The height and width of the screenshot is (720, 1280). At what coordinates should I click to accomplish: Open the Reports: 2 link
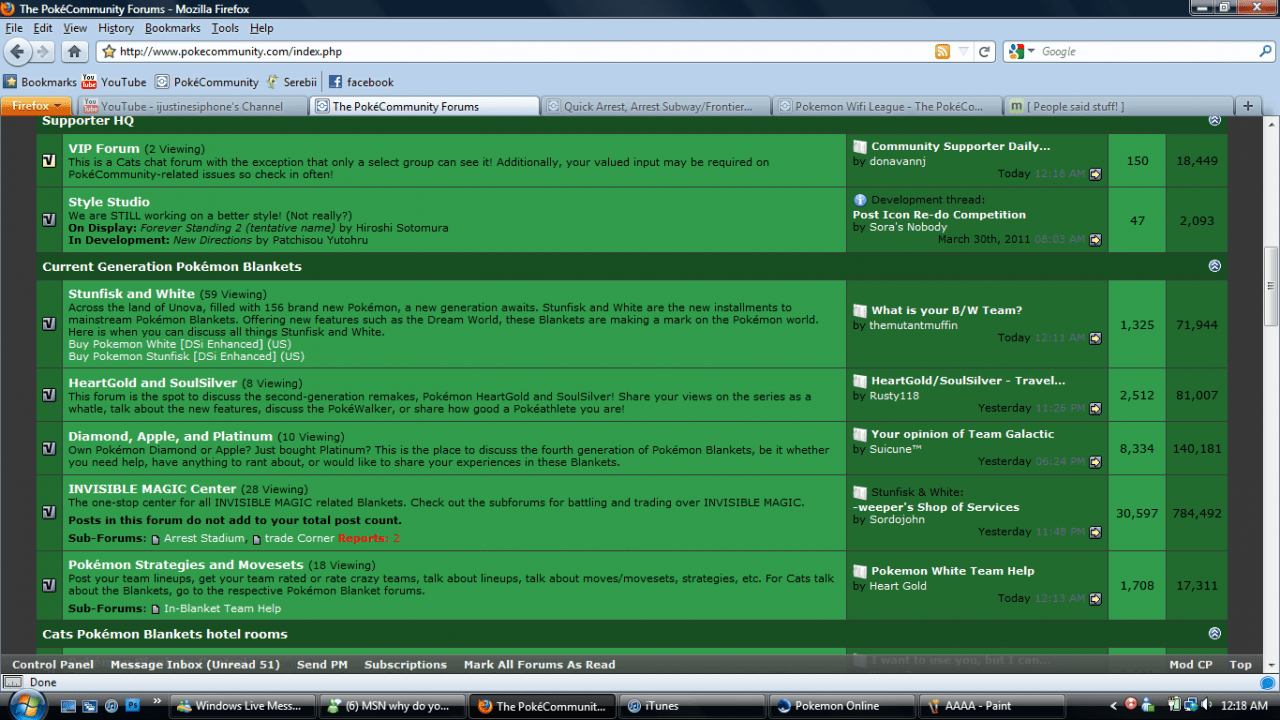coord(369,538)
